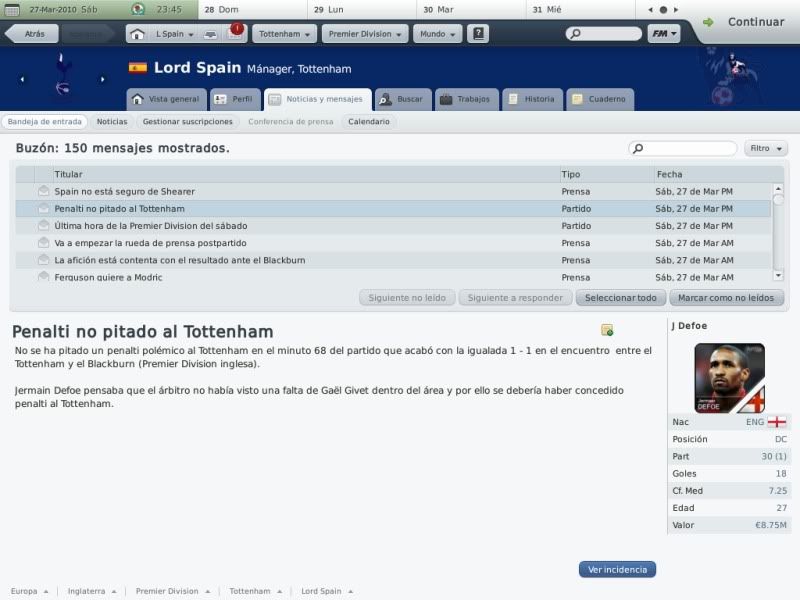Expand the Inglaterra breadcrumb at the bottom
This screenshot has height=600, width=800.
(92, 591)
